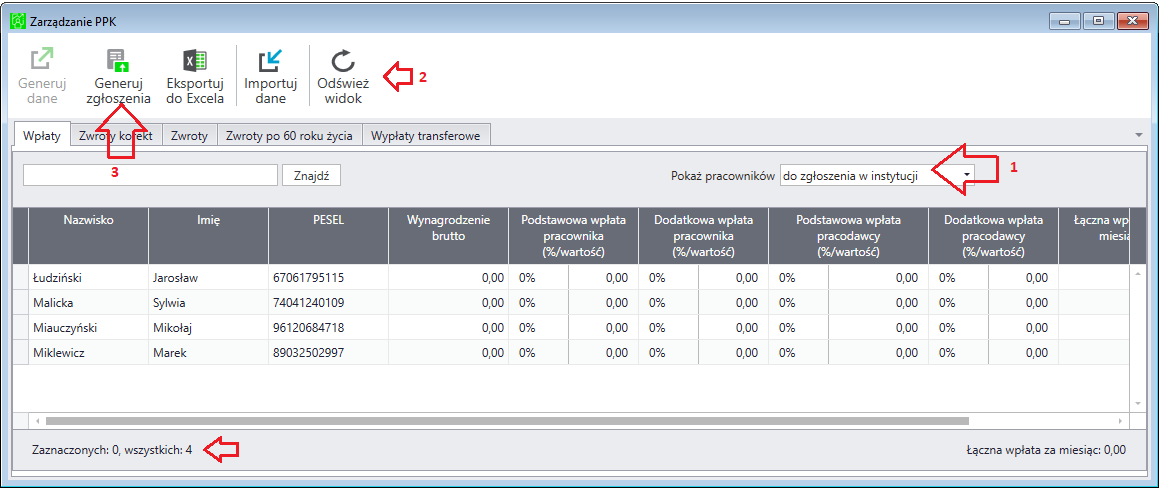Image resolution: width=1162 pixels, height=489 pixels.
Task: Click the Zarządzanie PPK title bar app icon
Action: point(16,21)
